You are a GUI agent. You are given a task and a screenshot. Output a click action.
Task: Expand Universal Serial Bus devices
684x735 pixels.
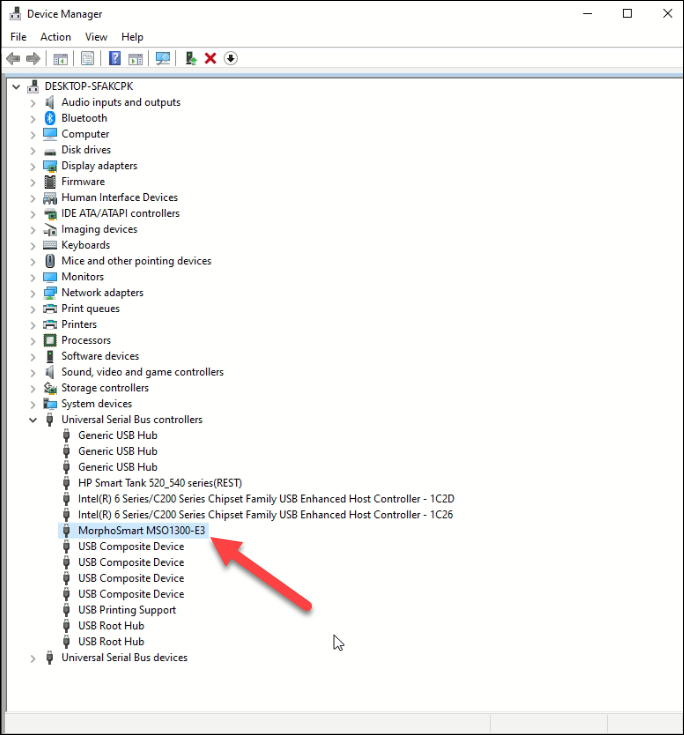[33, 658]
